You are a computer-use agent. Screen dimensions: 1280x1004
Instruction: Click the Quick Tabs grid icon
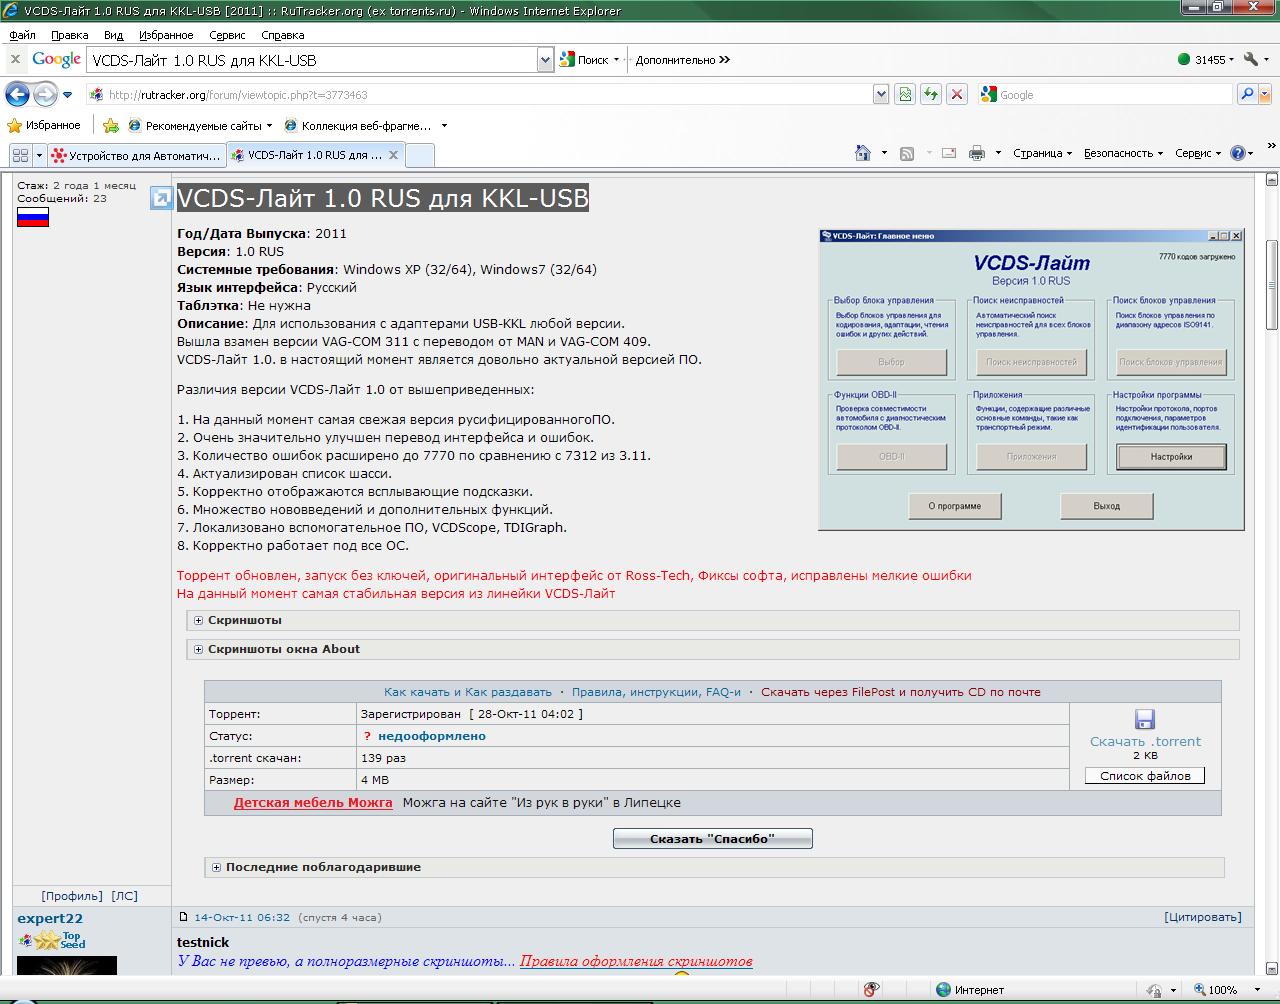pos(20,155)
